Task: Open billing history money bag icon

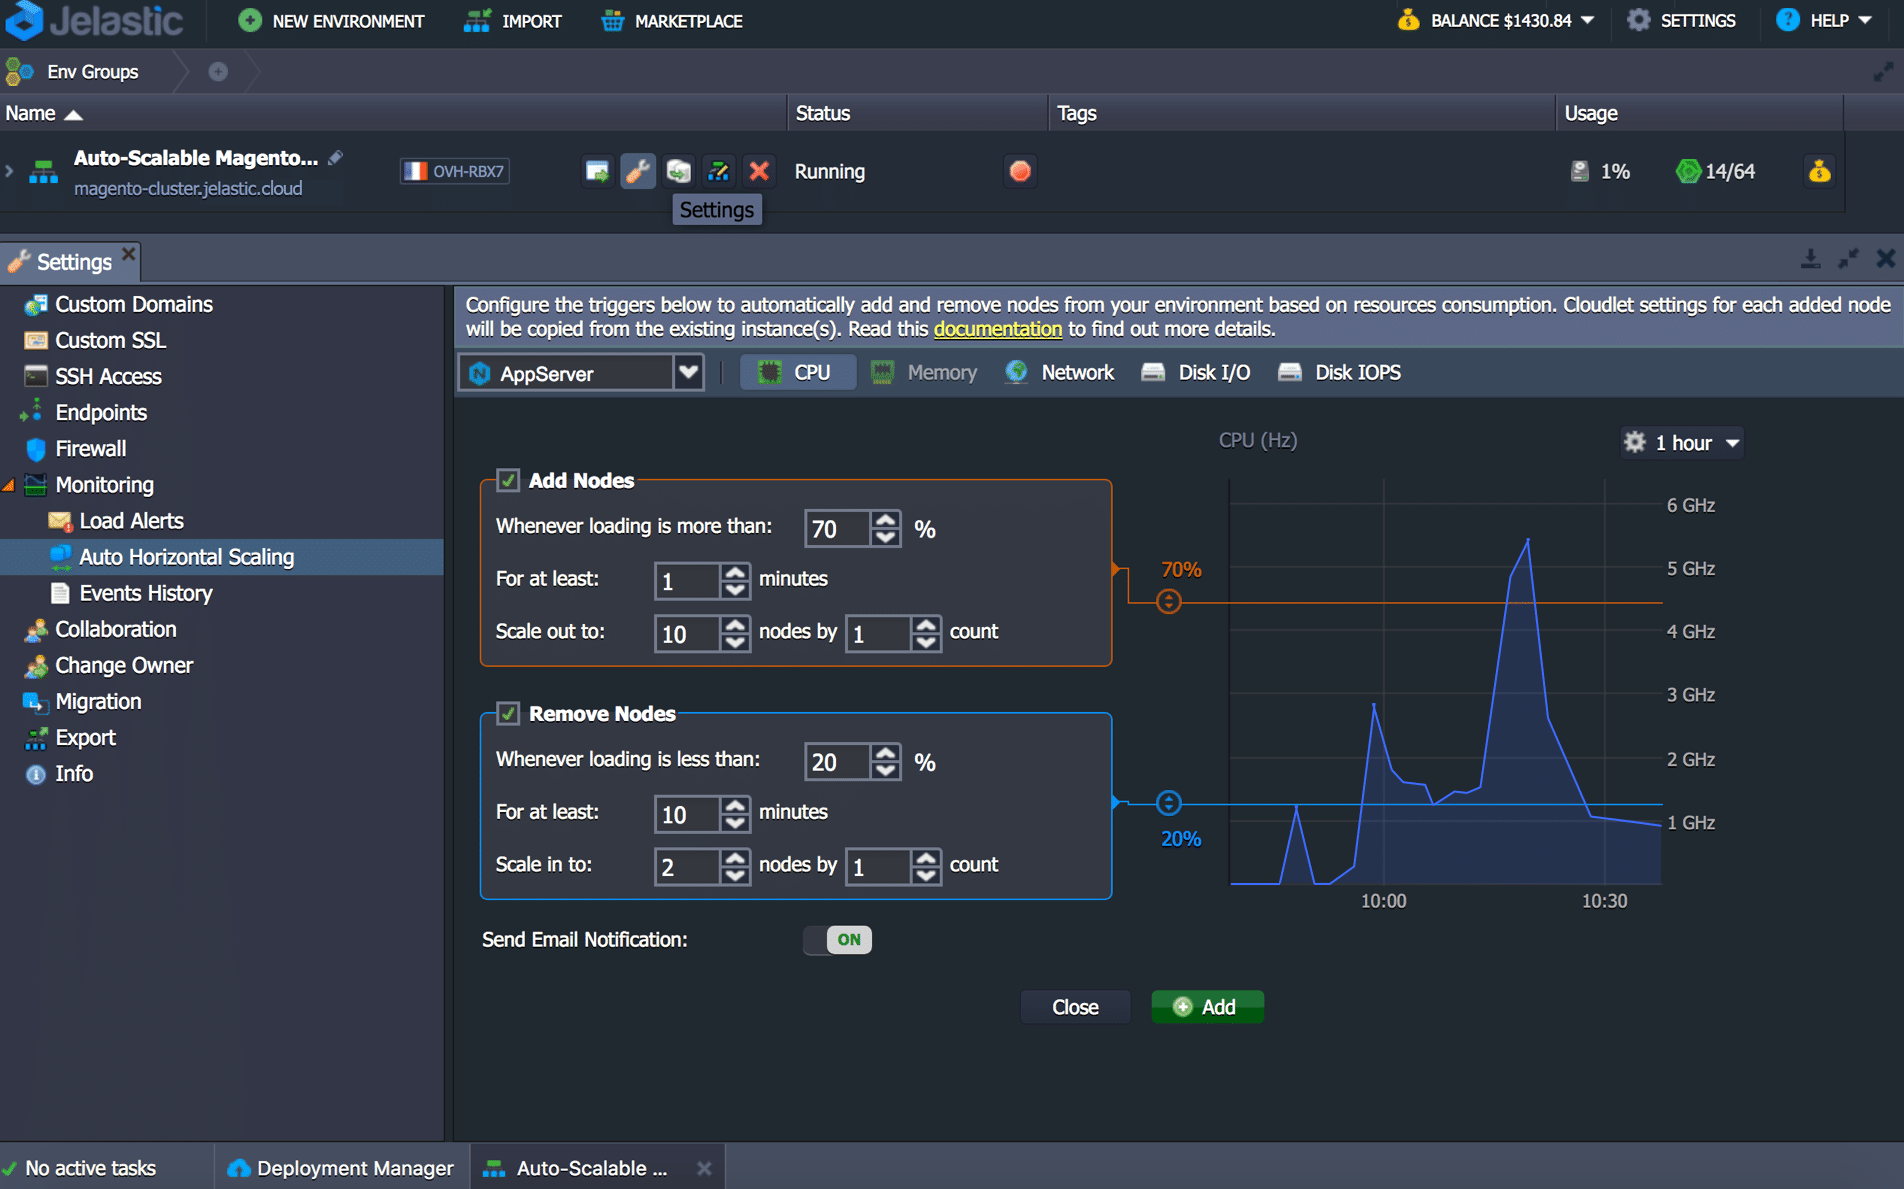Action: pyautogui.click(x=1819, y=171)
